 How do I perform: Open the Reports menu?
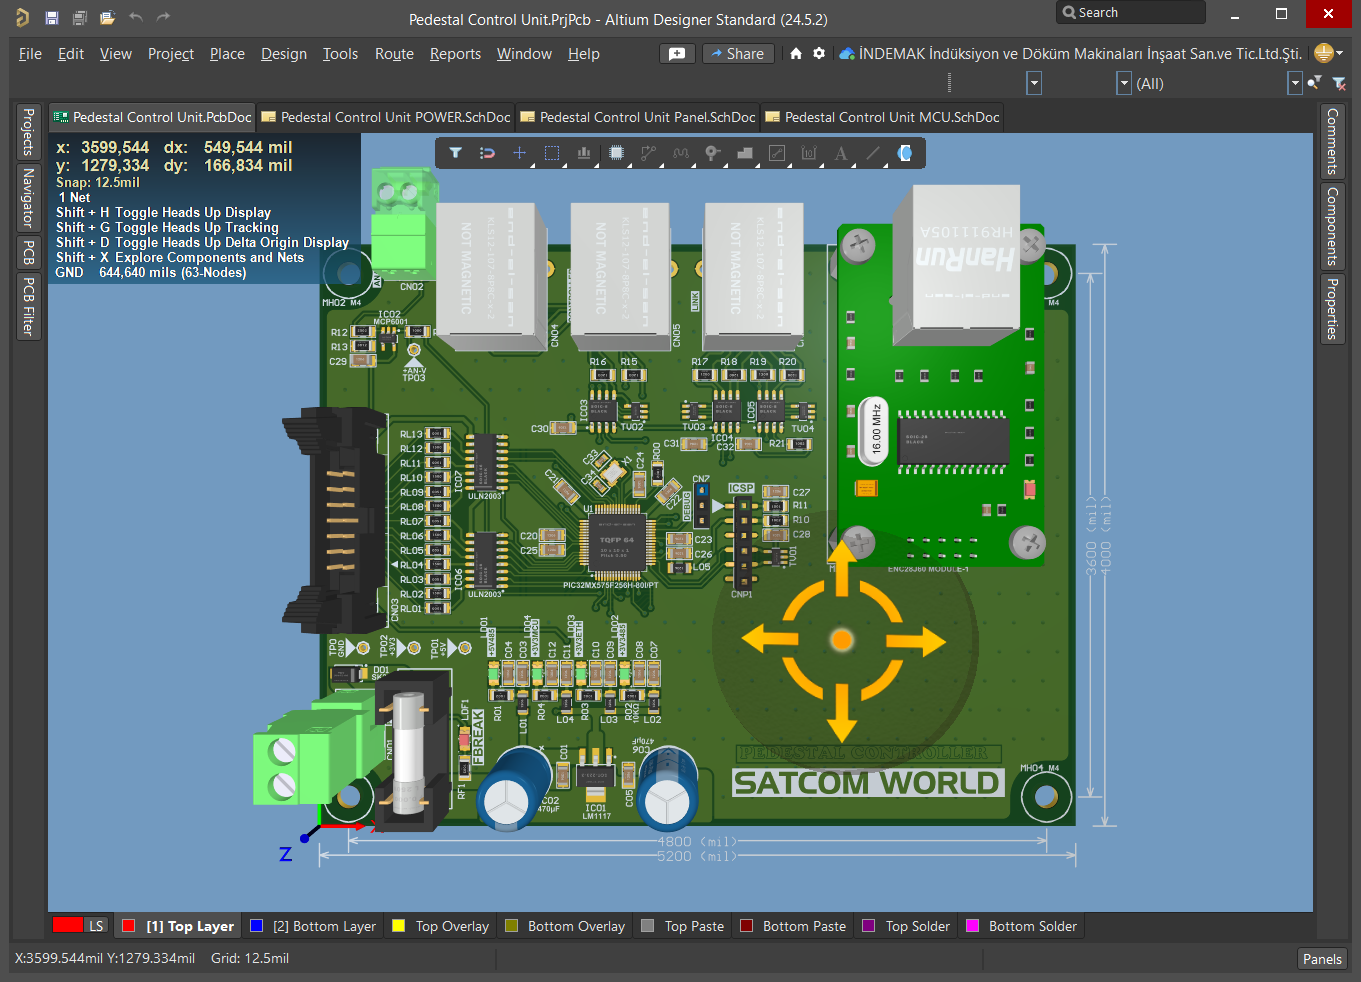point(455,54)
